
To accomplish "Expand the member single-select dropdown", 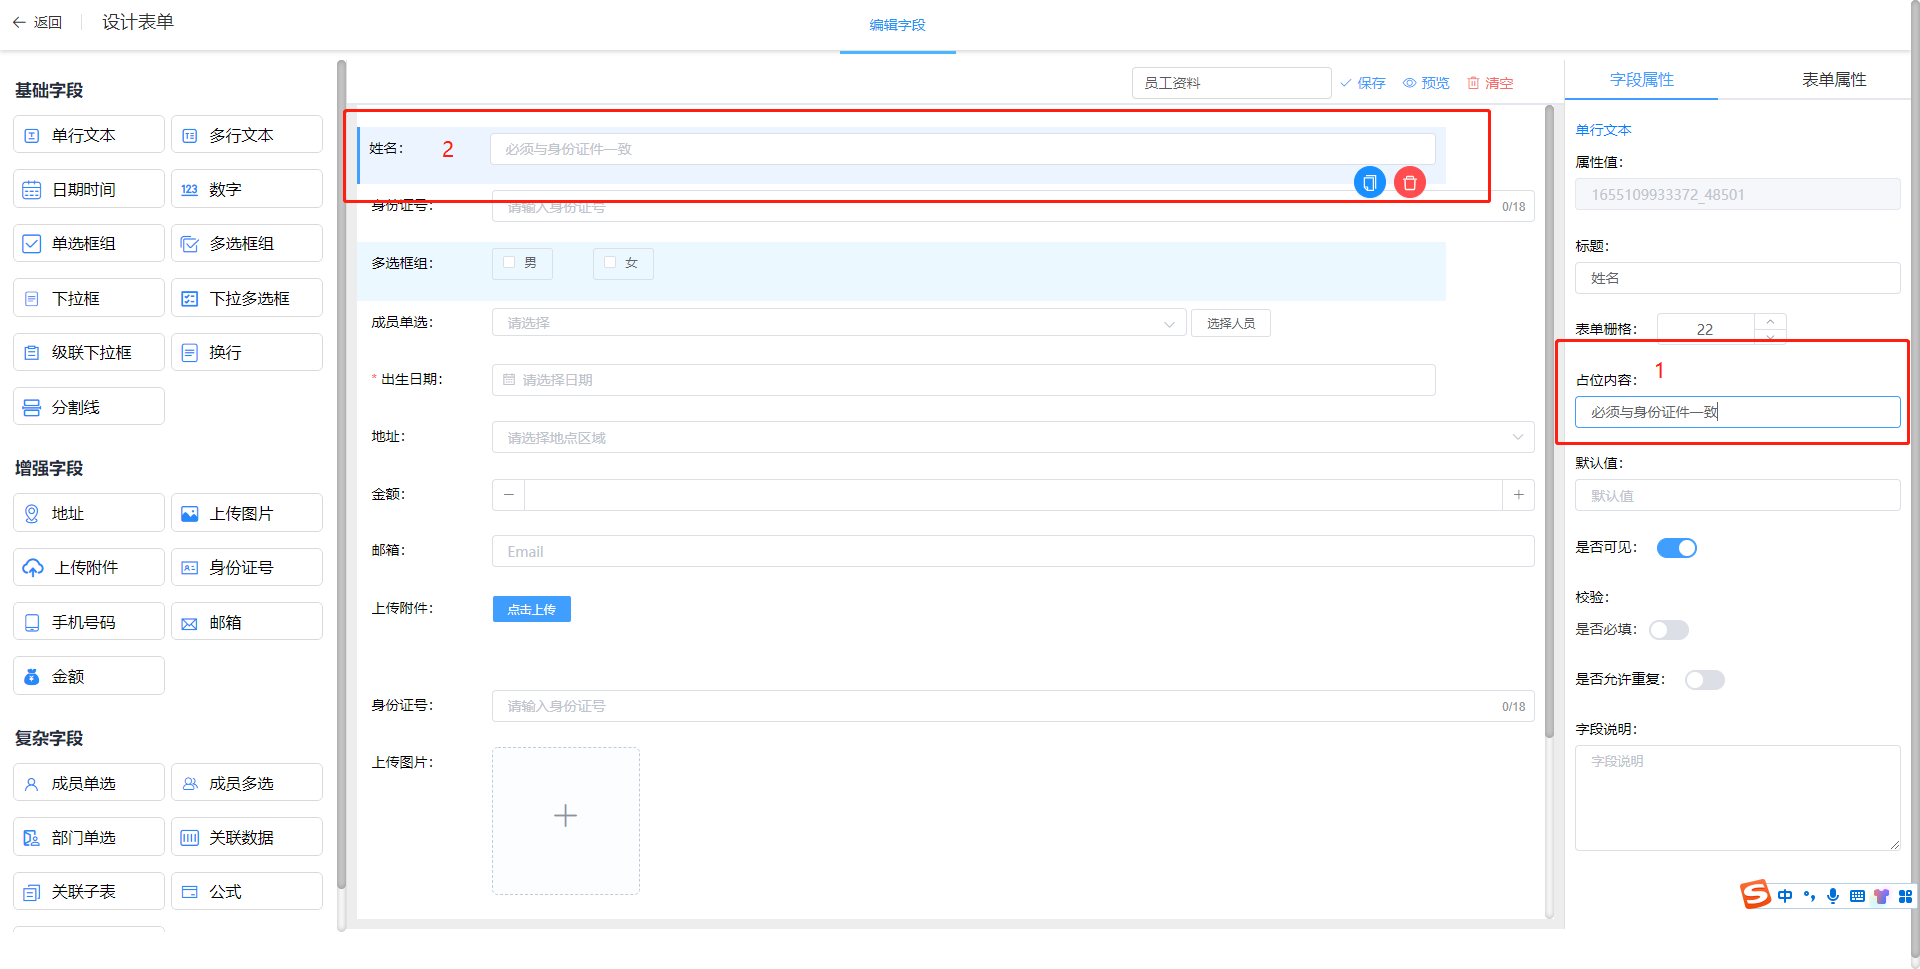I will (x=838, y=323).
